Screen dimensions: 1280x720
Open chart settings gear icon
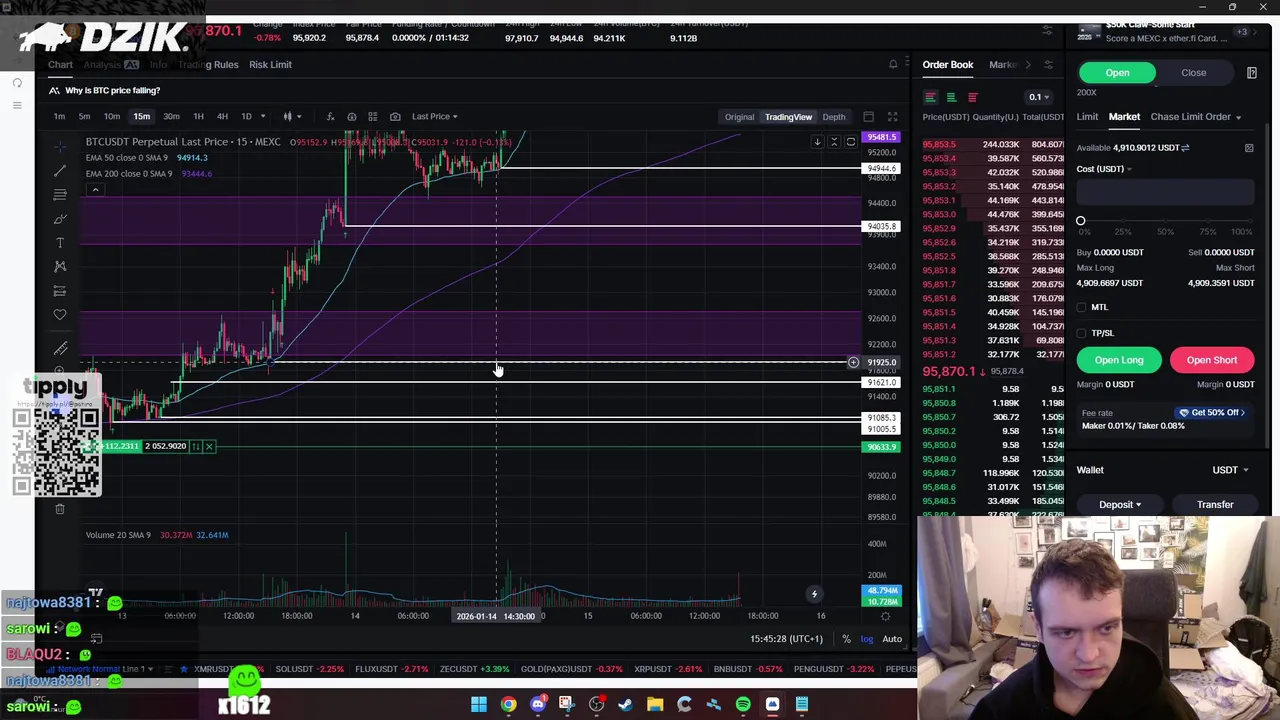point(885,616)
